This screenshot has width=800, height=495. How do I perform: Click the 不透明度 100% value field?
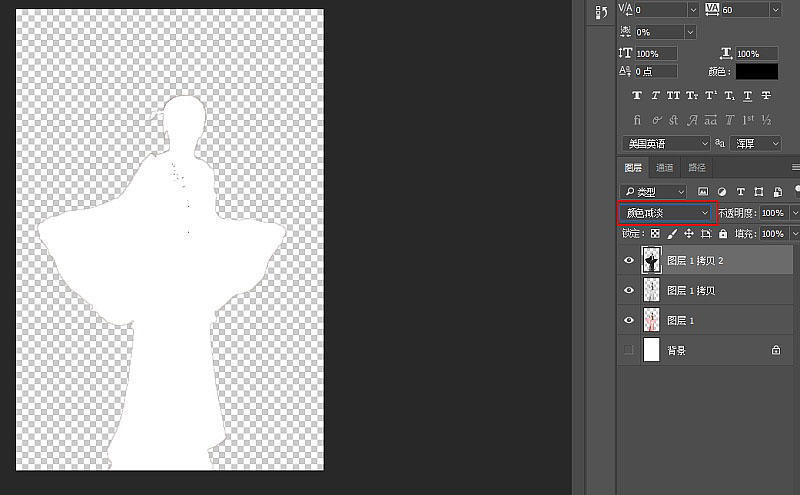click(773, 213)
